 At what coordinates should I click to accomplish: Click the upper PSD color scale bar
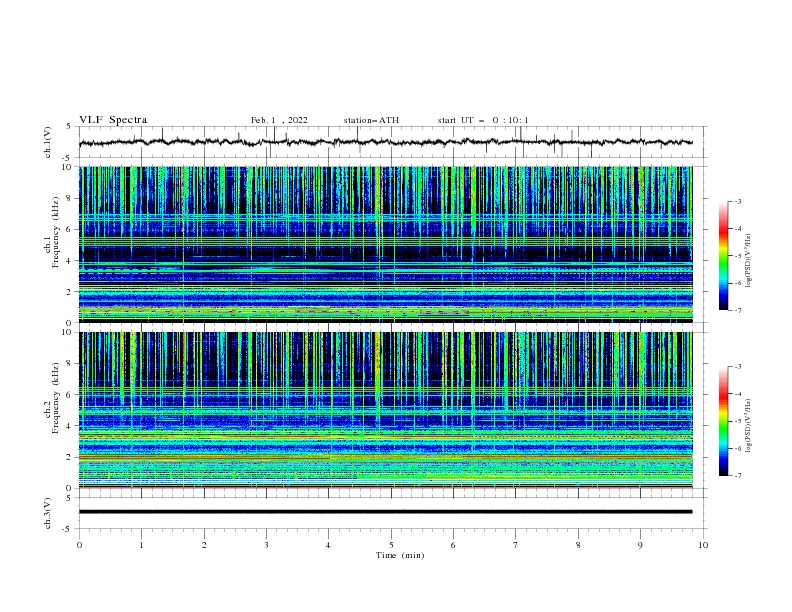(723, 256)
